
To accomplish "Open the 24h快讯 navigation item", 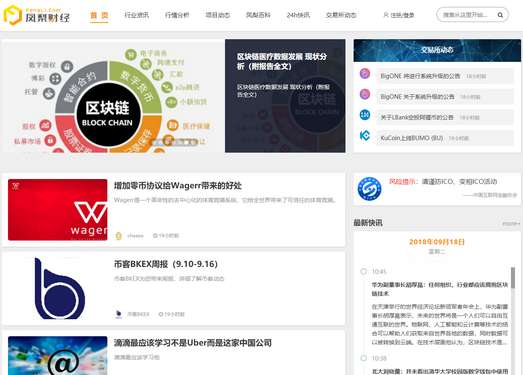I will tap(298, 15).
